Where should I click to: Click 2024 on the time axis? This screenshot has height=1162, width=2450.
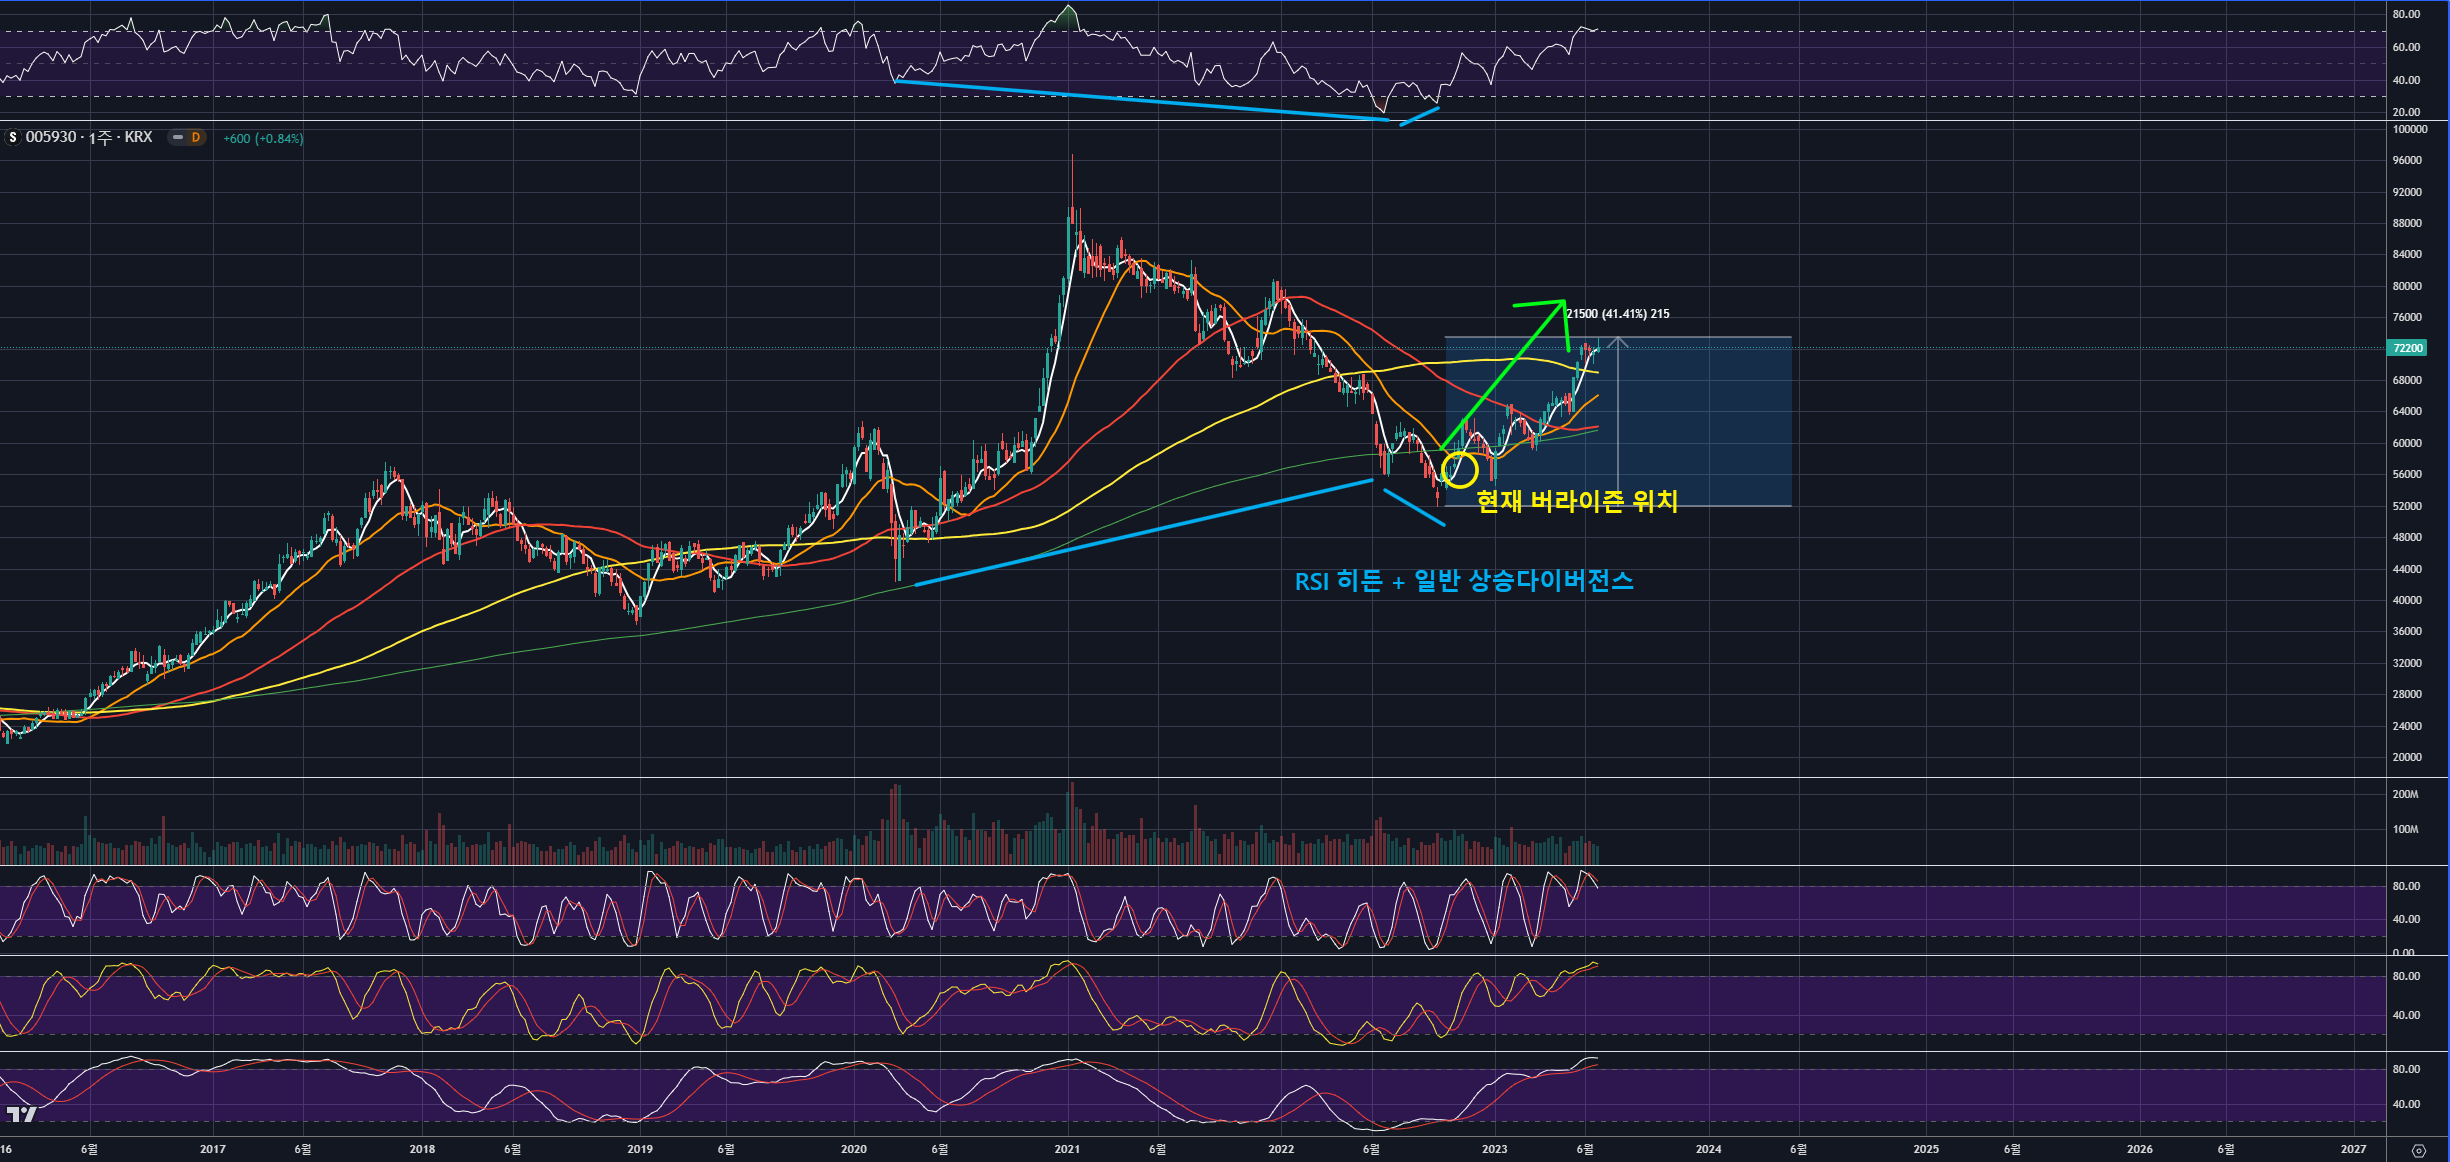(1708, 1149)
